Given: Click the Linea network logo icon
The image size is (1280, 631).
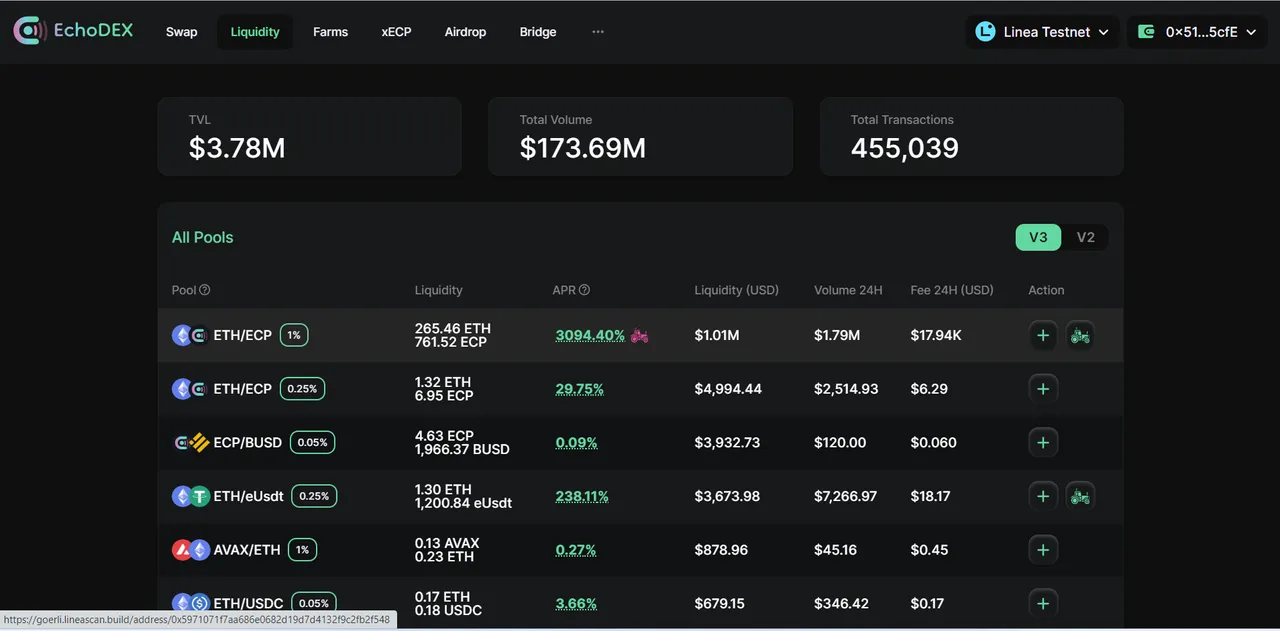Looking at the screenshot, I should (986, 32).
